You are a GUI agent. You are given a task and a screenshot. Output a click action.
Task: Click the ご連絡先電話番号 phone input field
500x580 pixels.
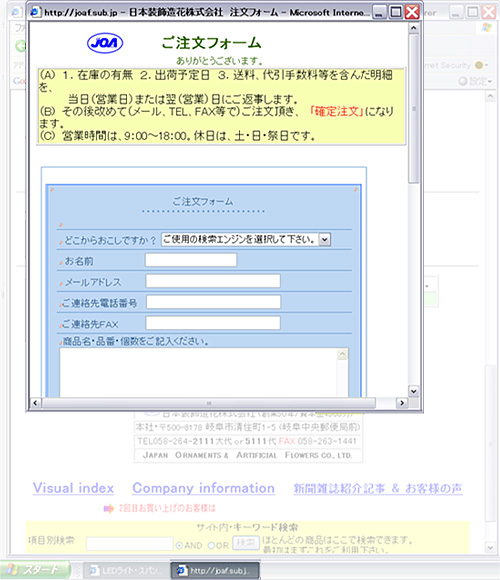pos(213,302)
